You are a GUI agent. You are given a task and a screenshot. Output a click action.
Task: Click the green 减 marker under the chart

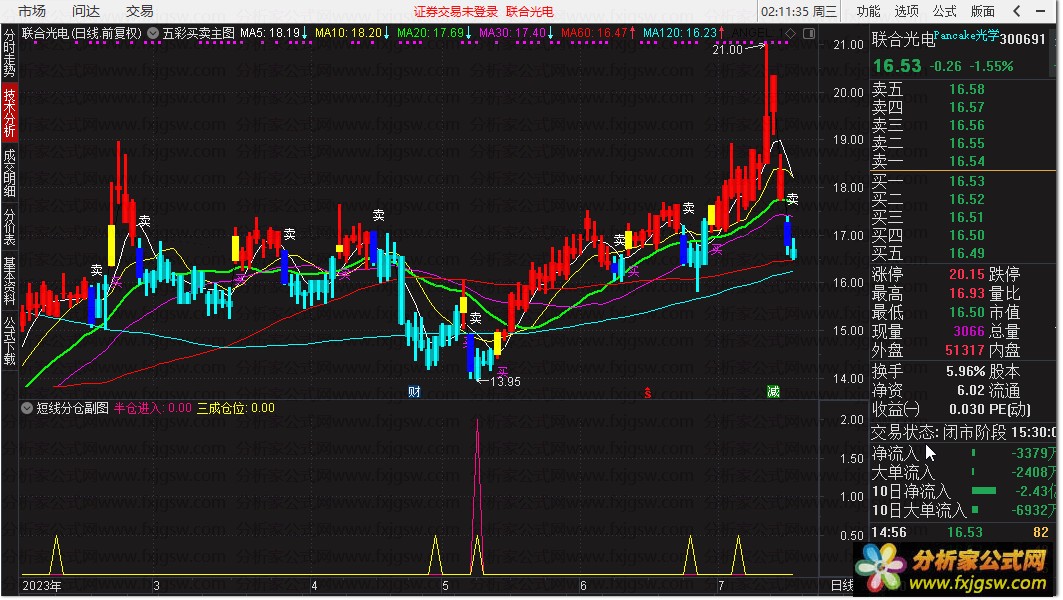pos(773,392)
